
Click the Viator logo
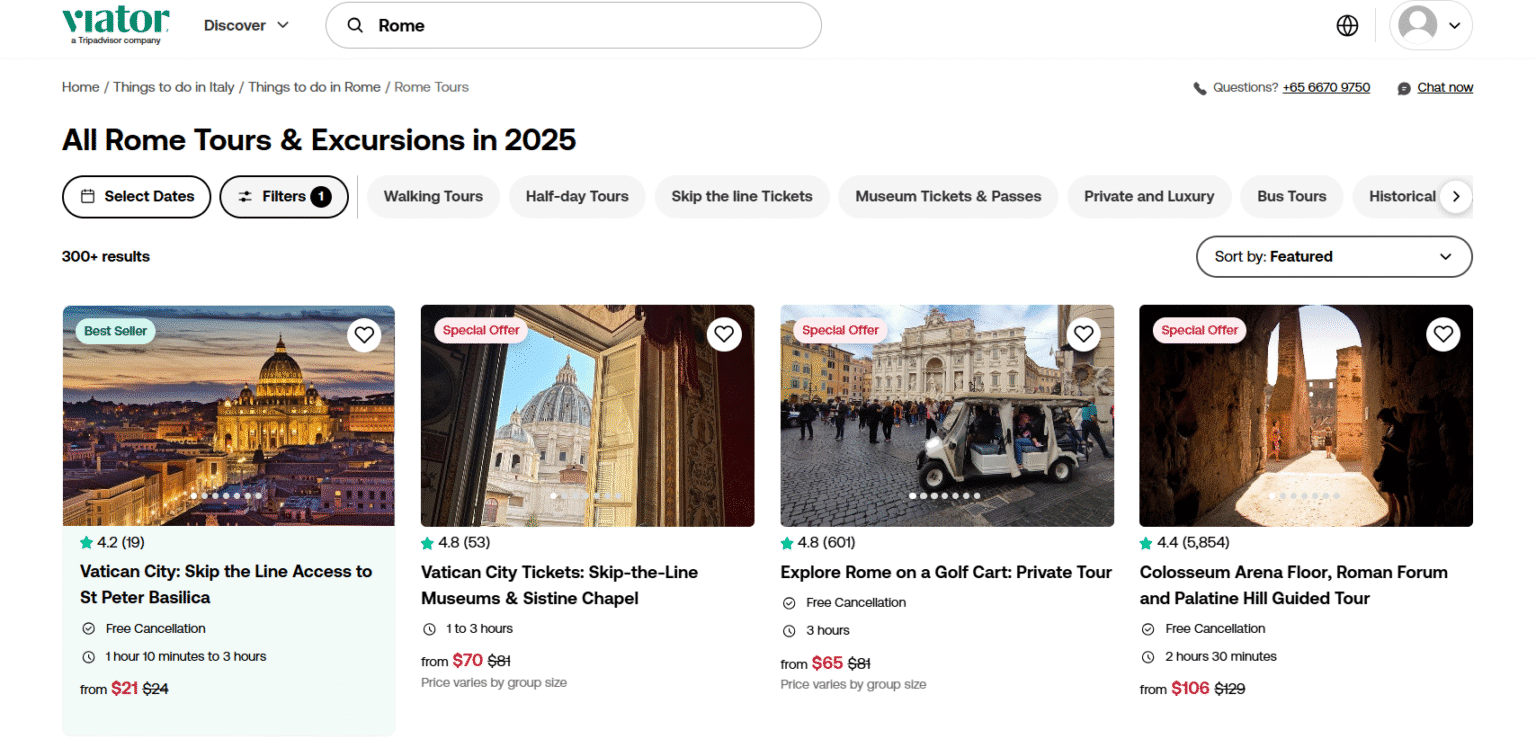115,24
